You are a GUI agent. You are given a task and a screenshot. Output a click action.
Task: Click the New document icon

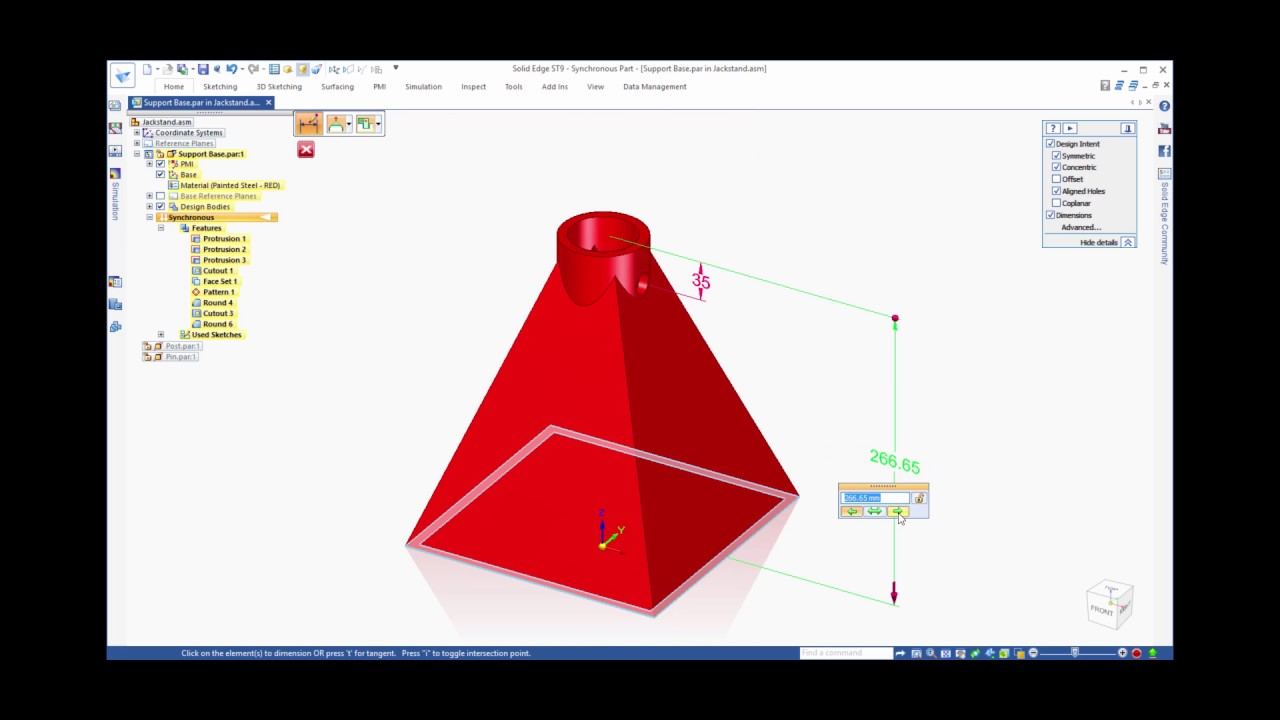[147, 69]
